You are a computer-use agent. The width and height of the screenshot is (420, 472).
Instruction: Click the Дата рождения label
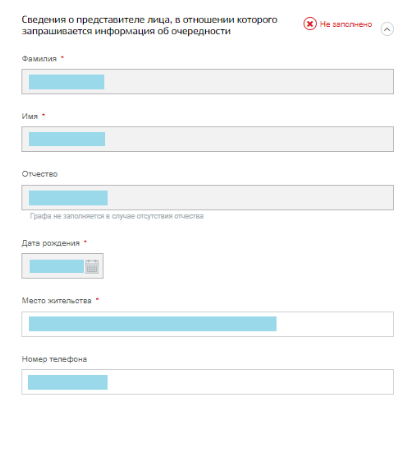click(x=51, y=243)
